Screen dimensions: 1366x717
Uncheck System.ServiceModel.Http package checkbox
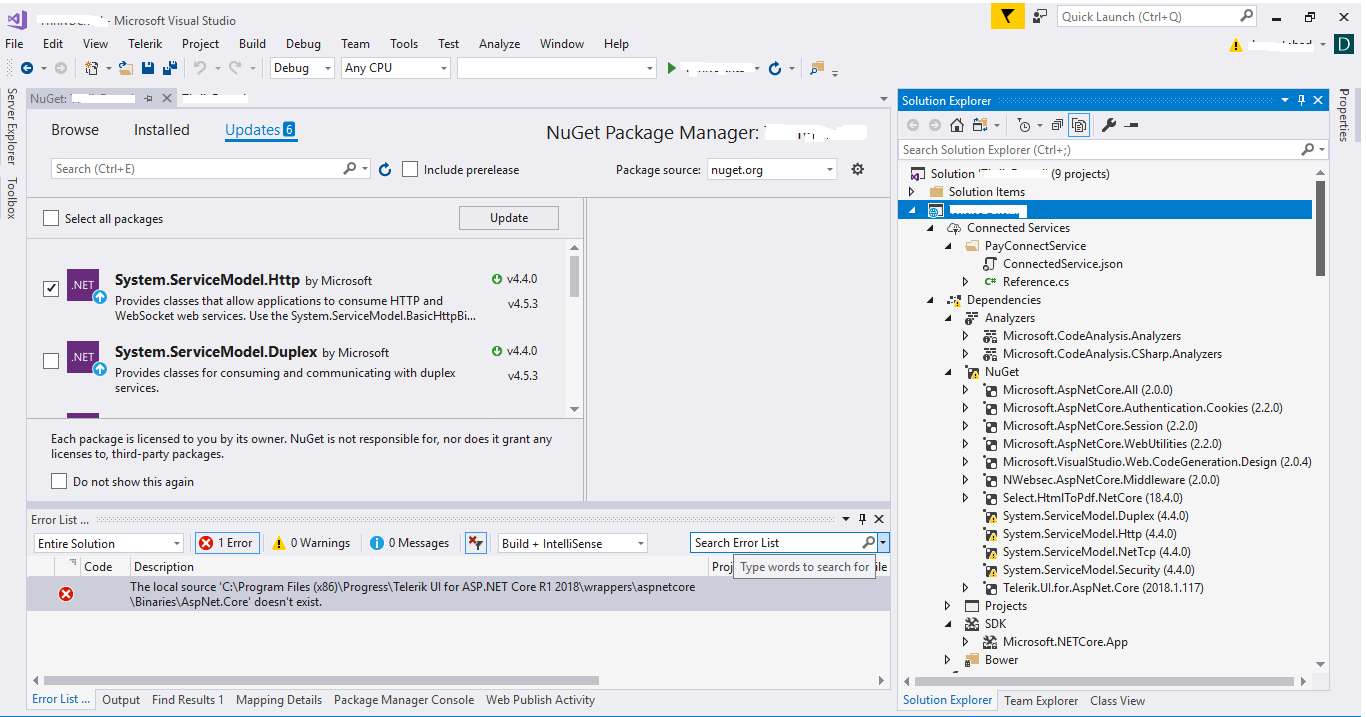pyautogui.click(x=51, y=289)
